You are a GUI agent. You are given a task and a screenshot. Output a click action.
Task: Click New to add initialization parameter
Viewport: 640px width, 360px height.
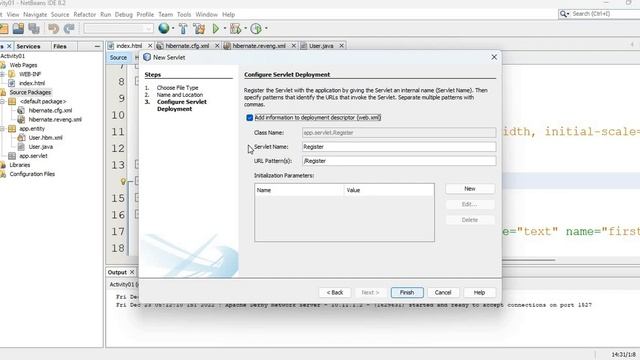click(x=470, y=189)
